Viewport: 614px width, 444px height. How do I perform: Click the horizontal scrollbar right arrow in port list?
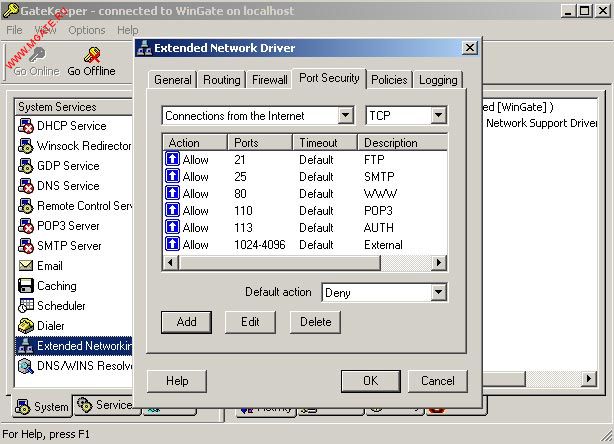(439, 262)
